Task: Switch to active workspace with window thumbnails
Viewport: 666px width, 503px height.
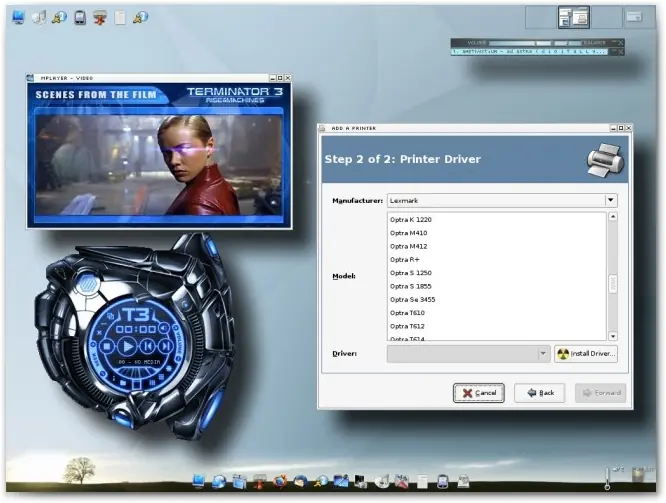Action: [x=574, y=17]
